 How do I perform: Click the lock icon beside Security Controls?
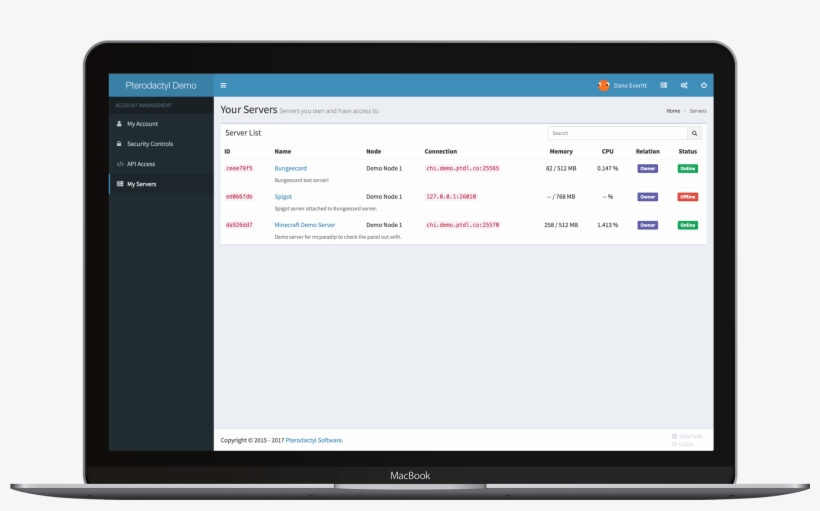[120, 144]
